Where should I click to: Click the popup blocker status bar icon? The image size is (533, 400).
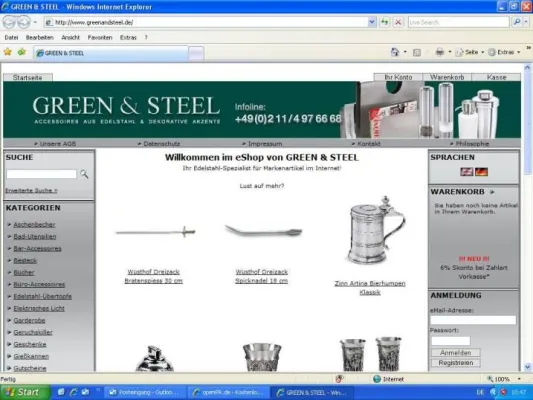pos(339,379)
